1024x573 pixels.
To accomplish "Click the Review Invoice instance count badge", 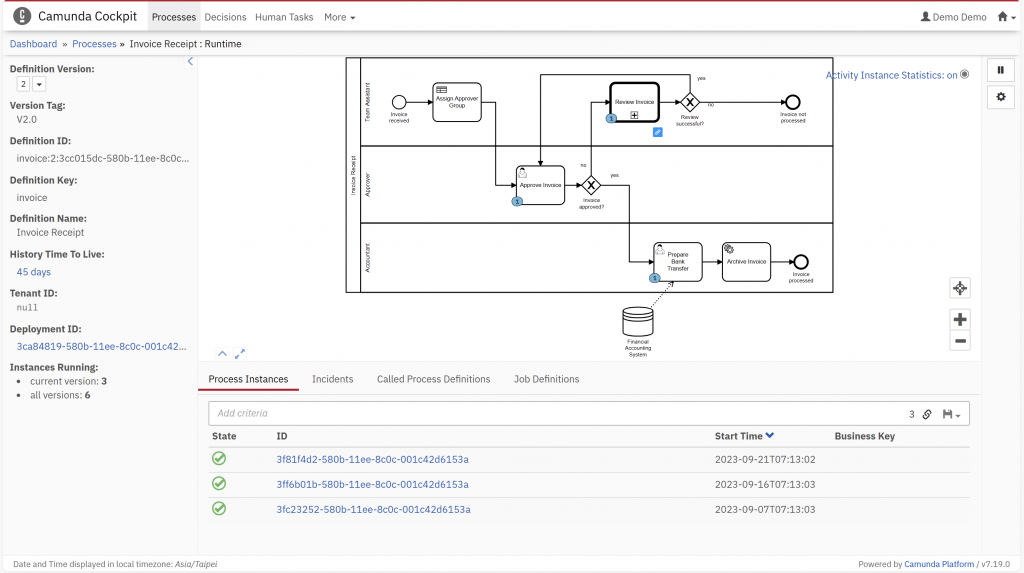I will [x=611, y=118].
